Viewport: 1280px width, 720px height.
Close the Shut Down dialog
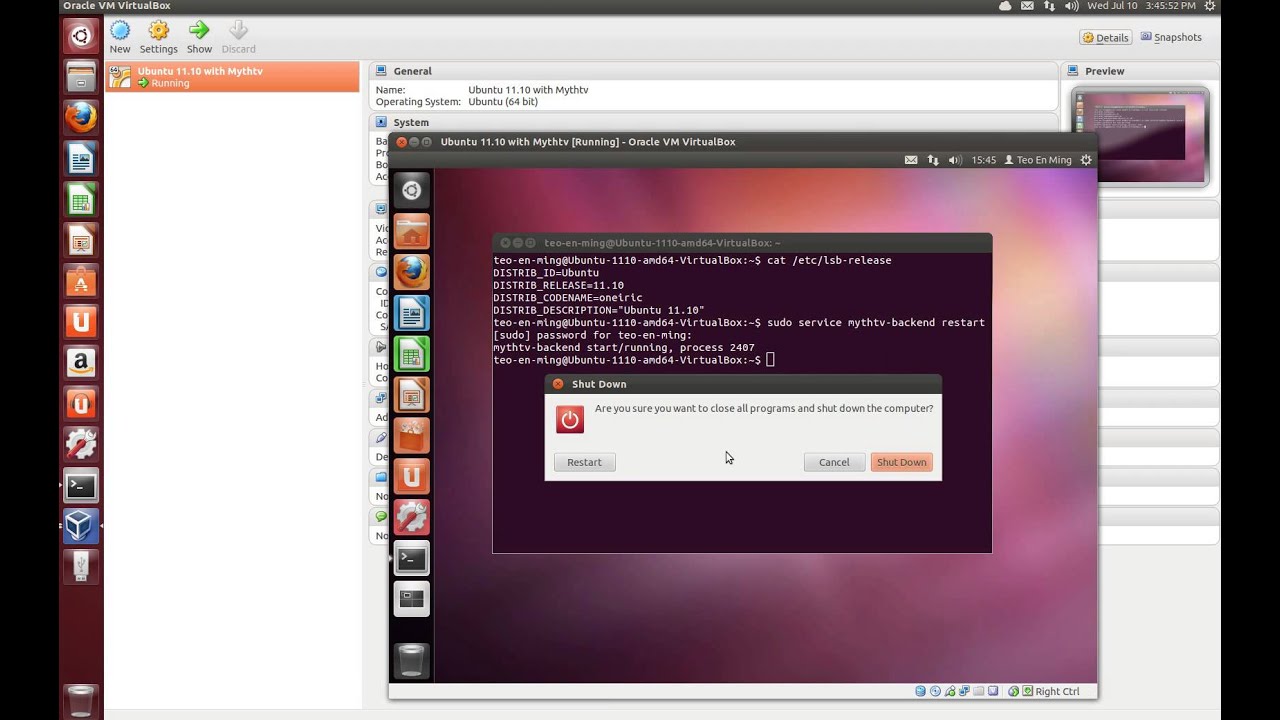coord(558,384)
